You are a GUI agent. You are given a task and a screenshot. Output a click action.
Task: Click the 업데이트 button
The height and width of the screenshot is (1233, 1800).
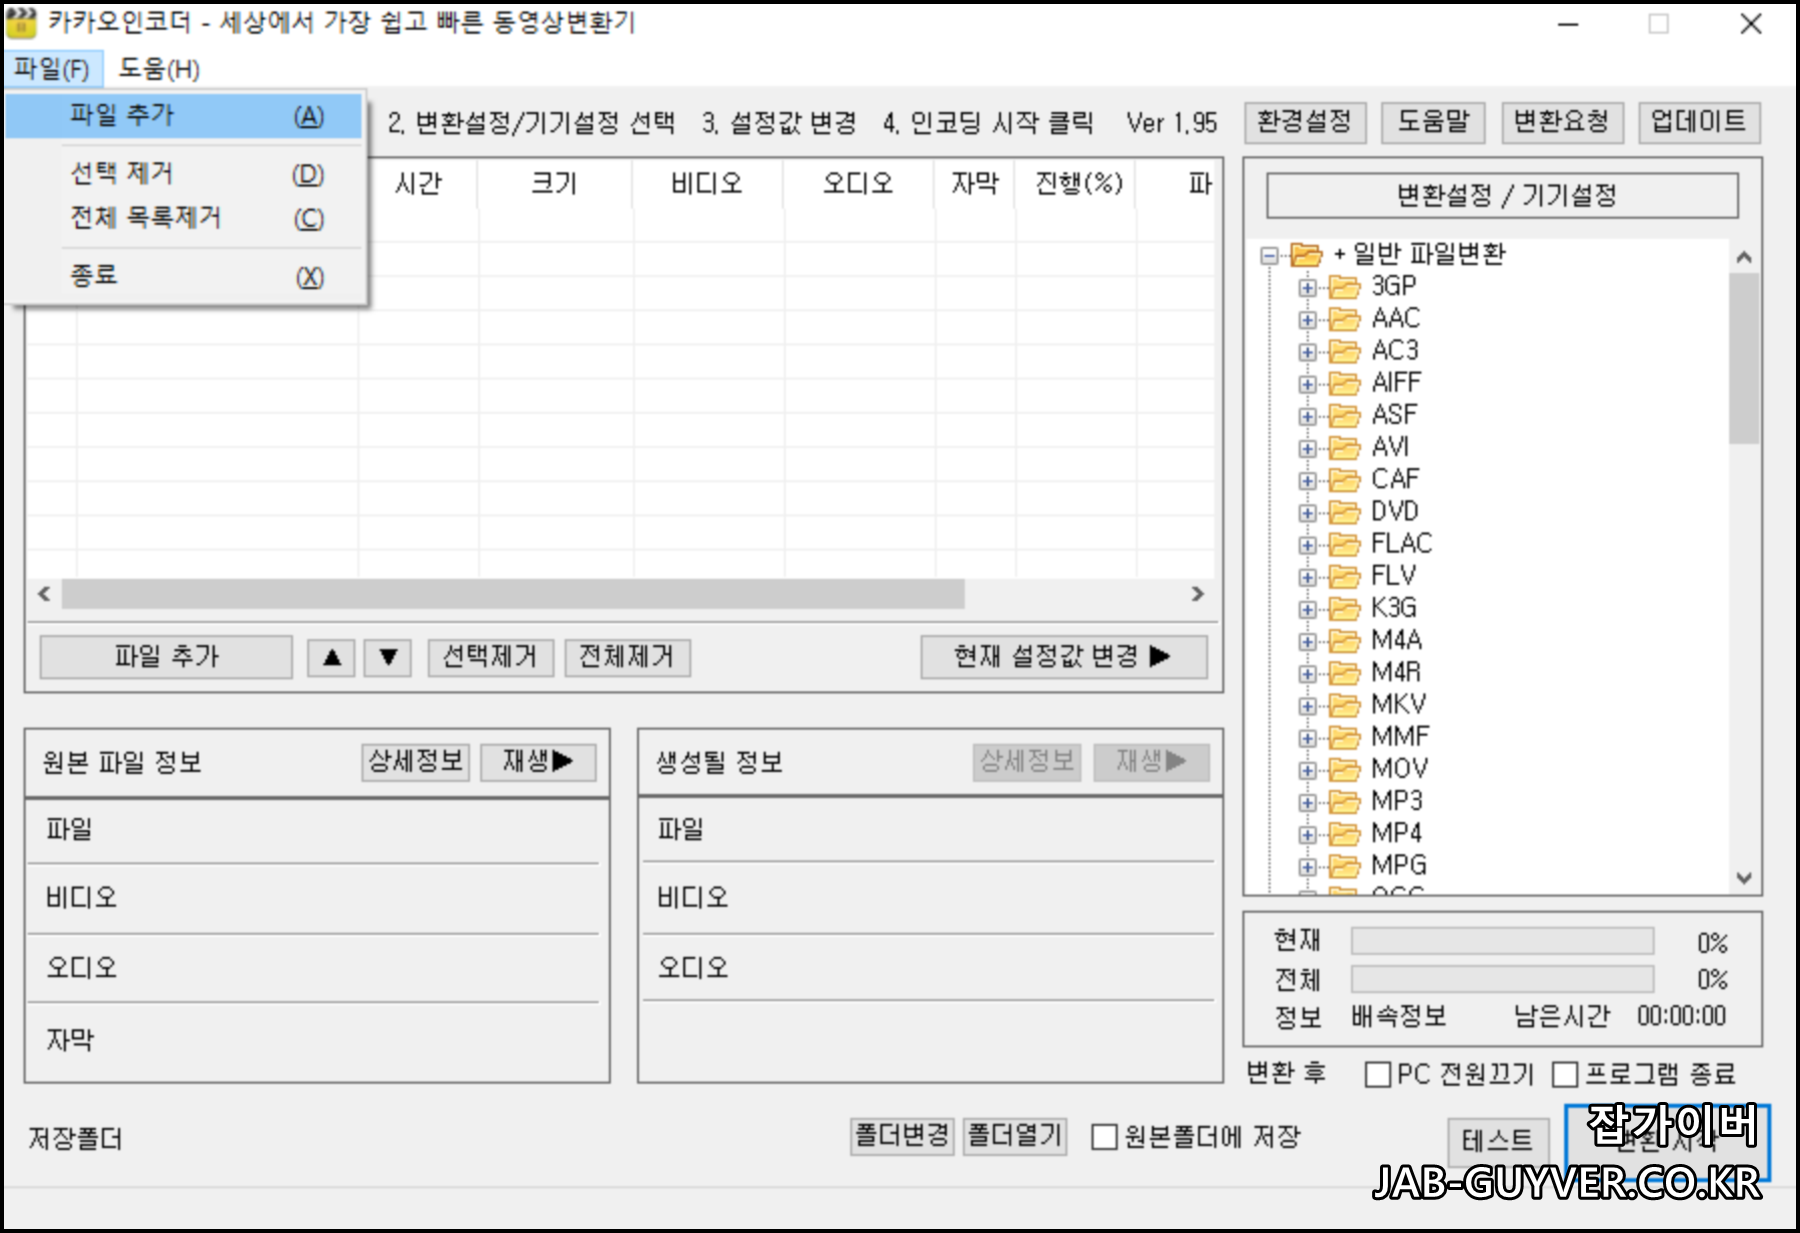[x=1698, y=122]
